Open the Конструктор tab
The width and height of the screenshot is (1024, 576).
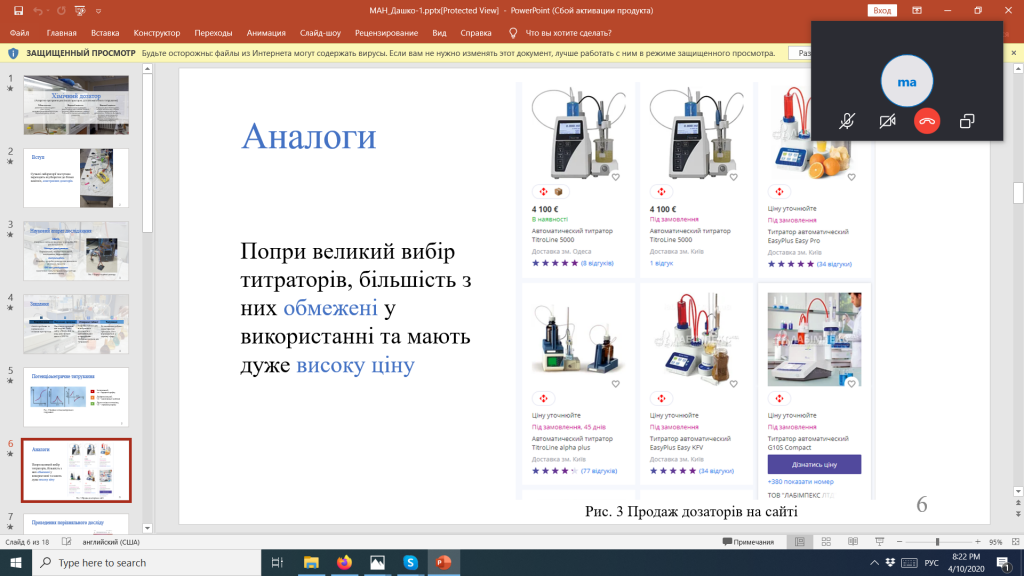(157, 33)
